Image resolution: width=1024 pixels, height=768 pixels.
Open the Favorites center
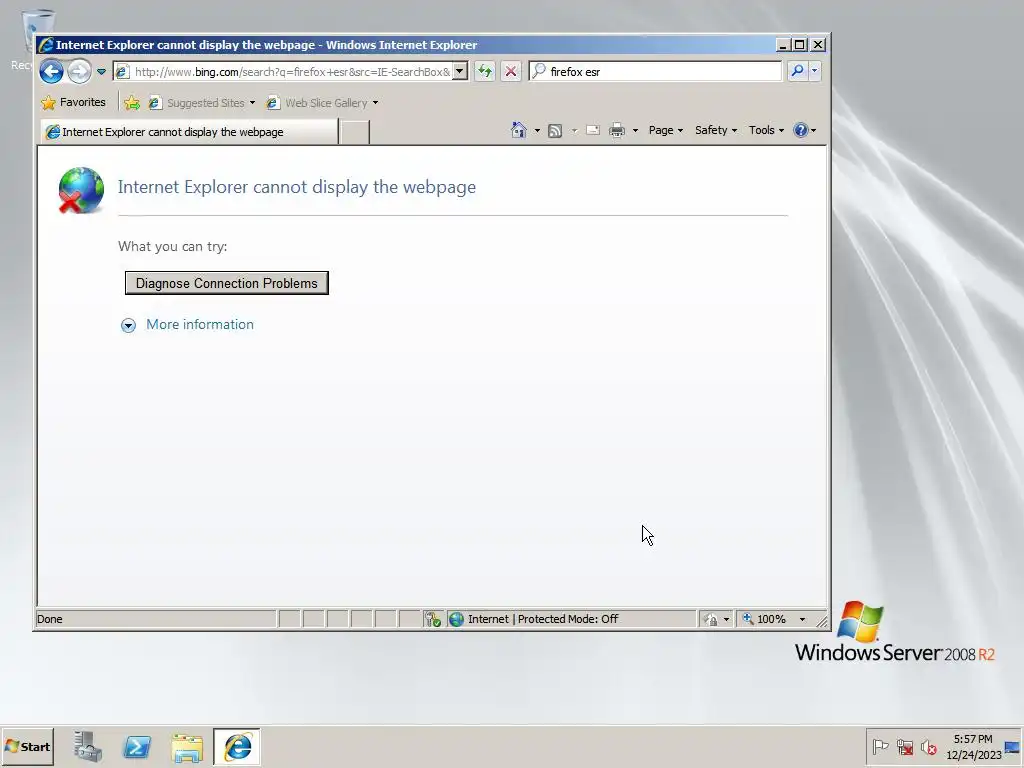click(73, 103)
